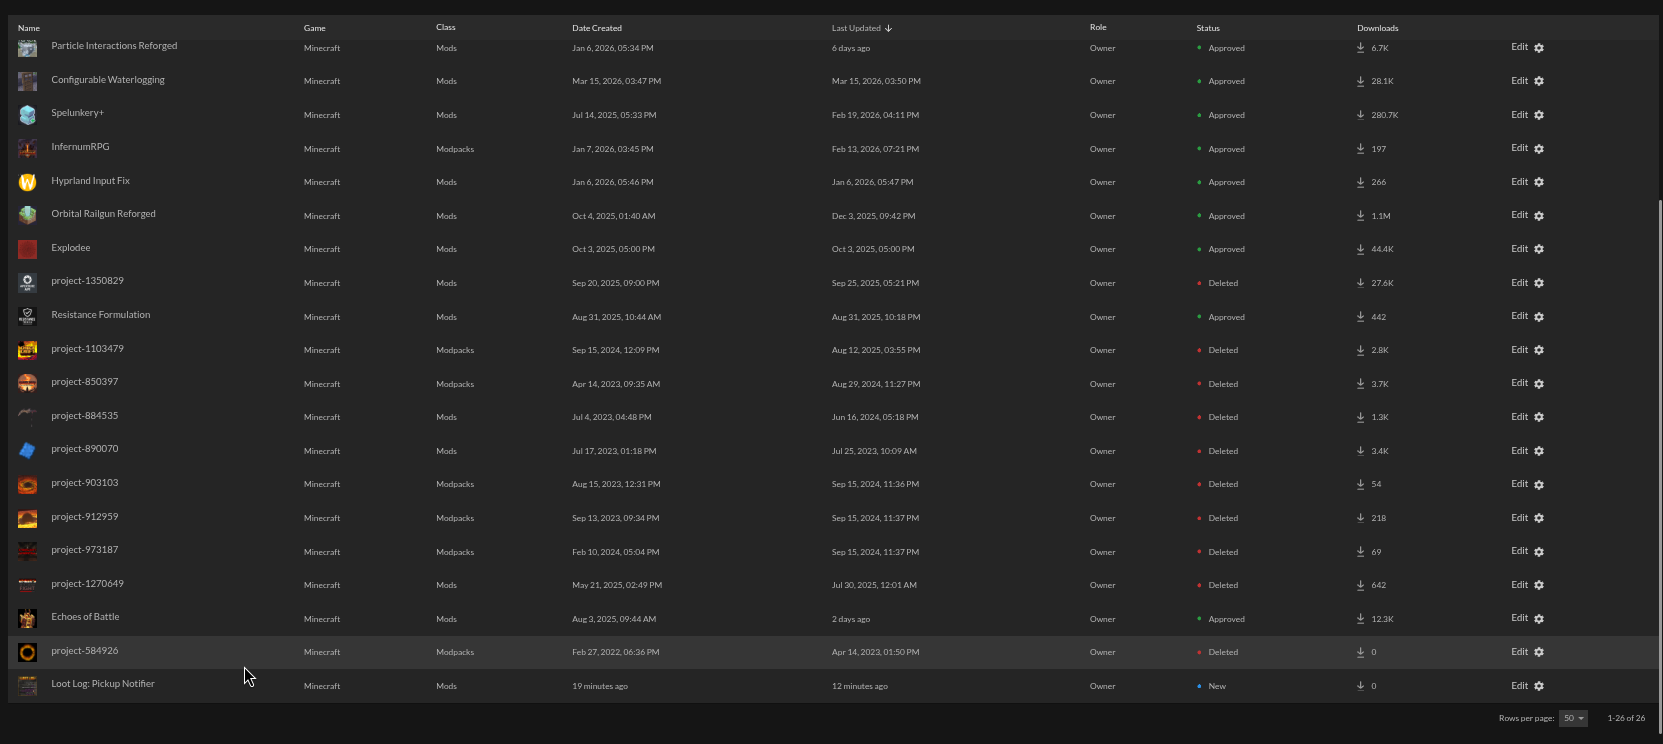The width and height of the screenshot is (1663, 744).
Task: Open settings gear for Resistance Formulation
Action: pos(1539,317)
